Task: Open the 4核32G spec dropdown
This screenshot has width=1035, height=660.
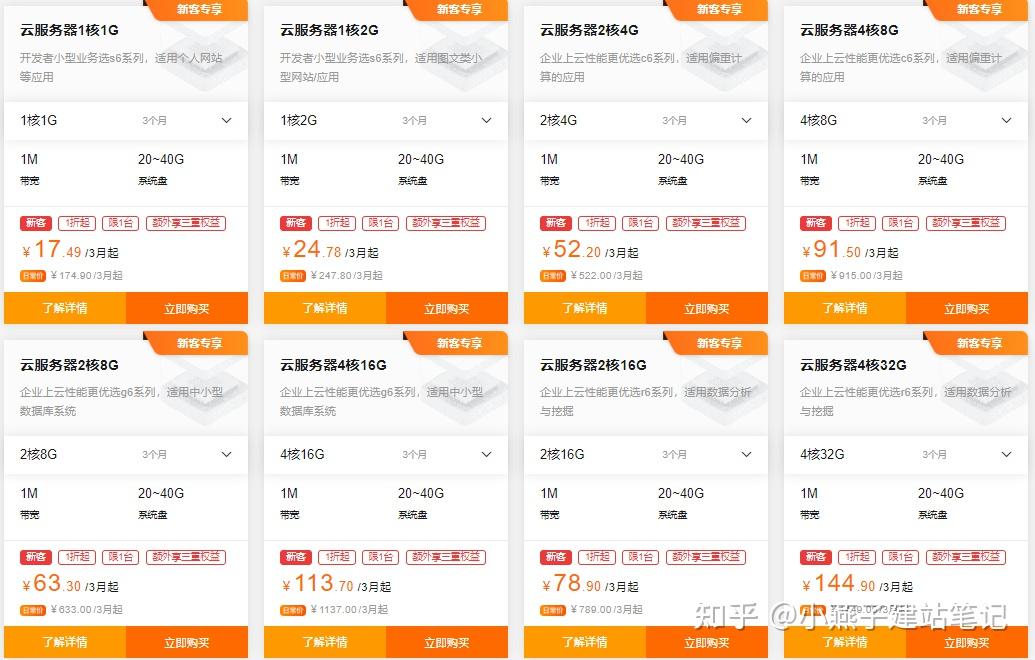Action: click(906, 455)
